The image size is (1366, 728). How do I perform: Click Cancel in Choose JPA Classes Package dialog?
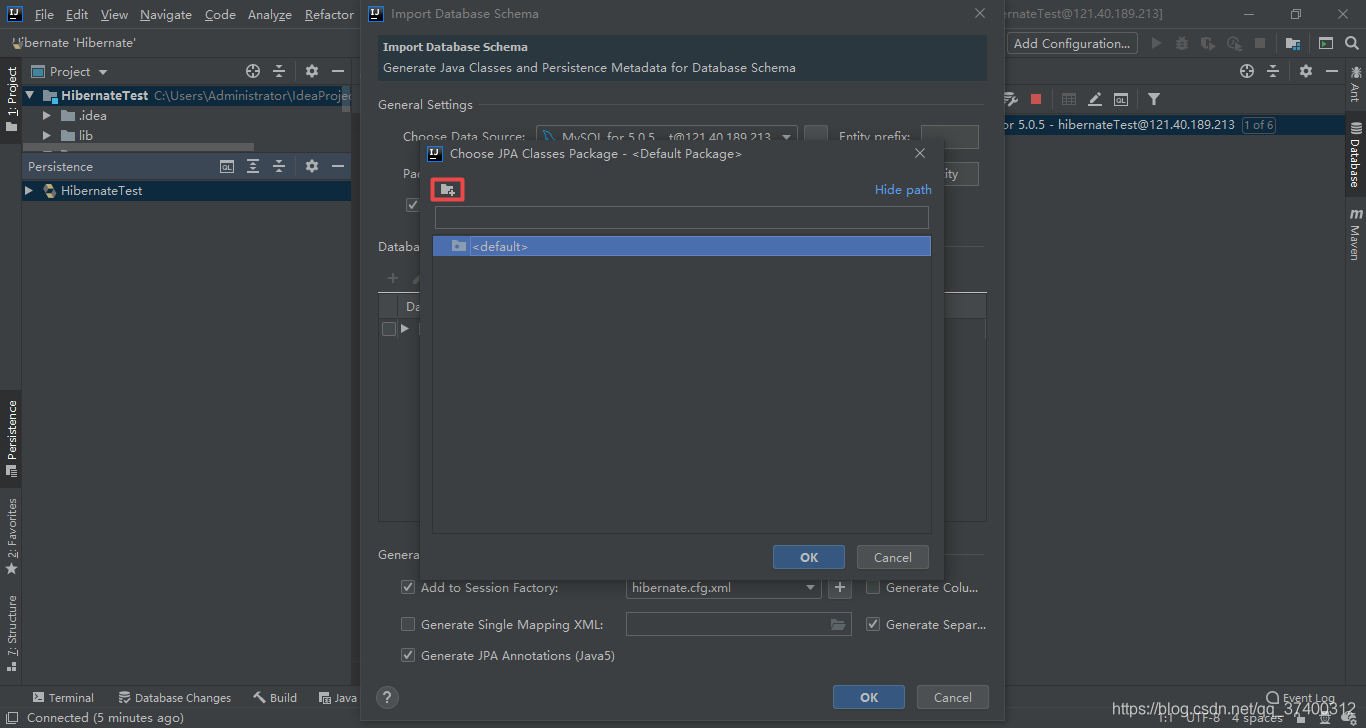click(x=892, y=557)
